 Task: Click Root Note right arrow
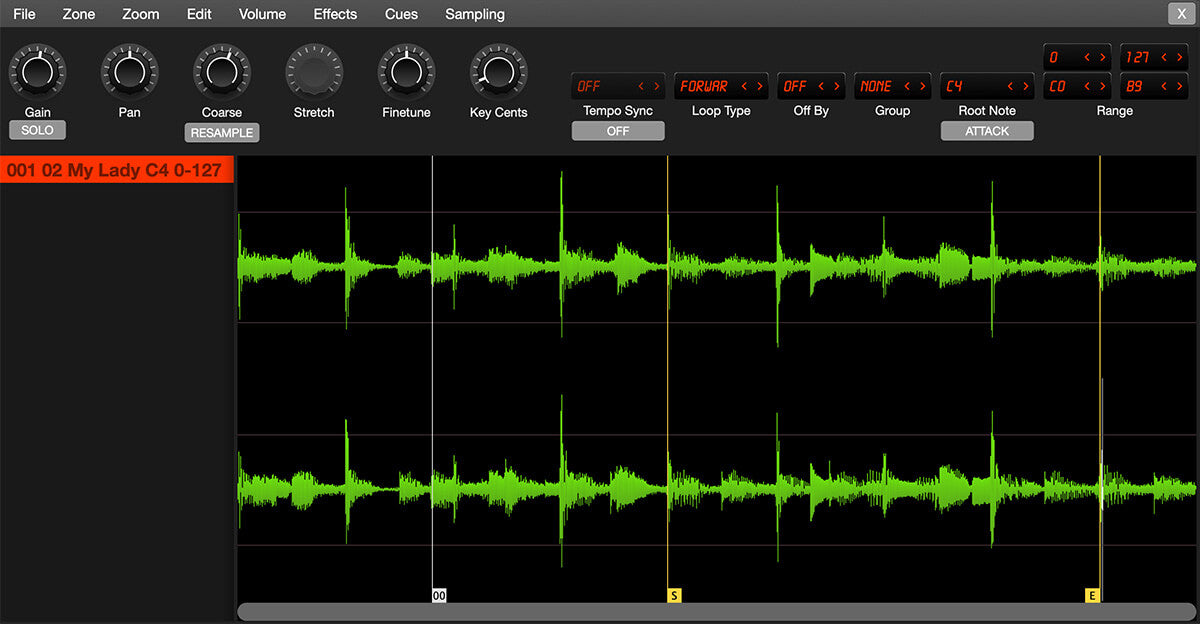(x=1026, y=87)
